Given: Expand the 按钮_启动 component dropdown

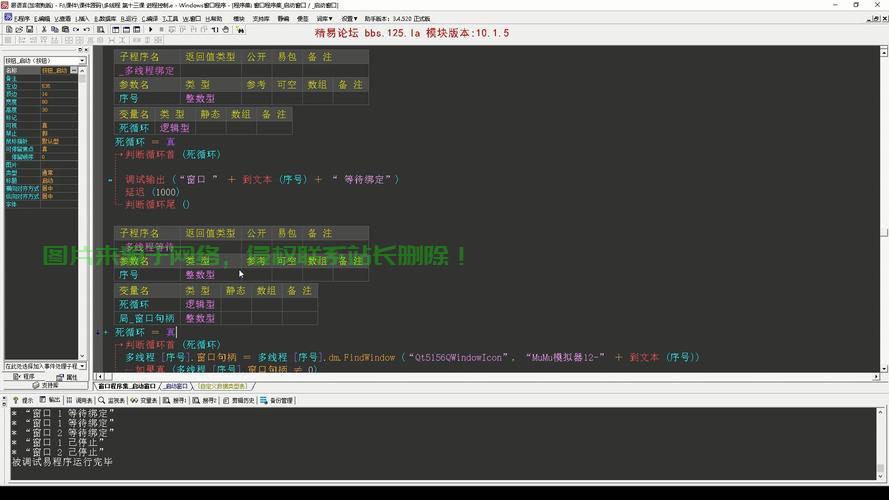Looking at the screenshot, I should coord(83,60).
